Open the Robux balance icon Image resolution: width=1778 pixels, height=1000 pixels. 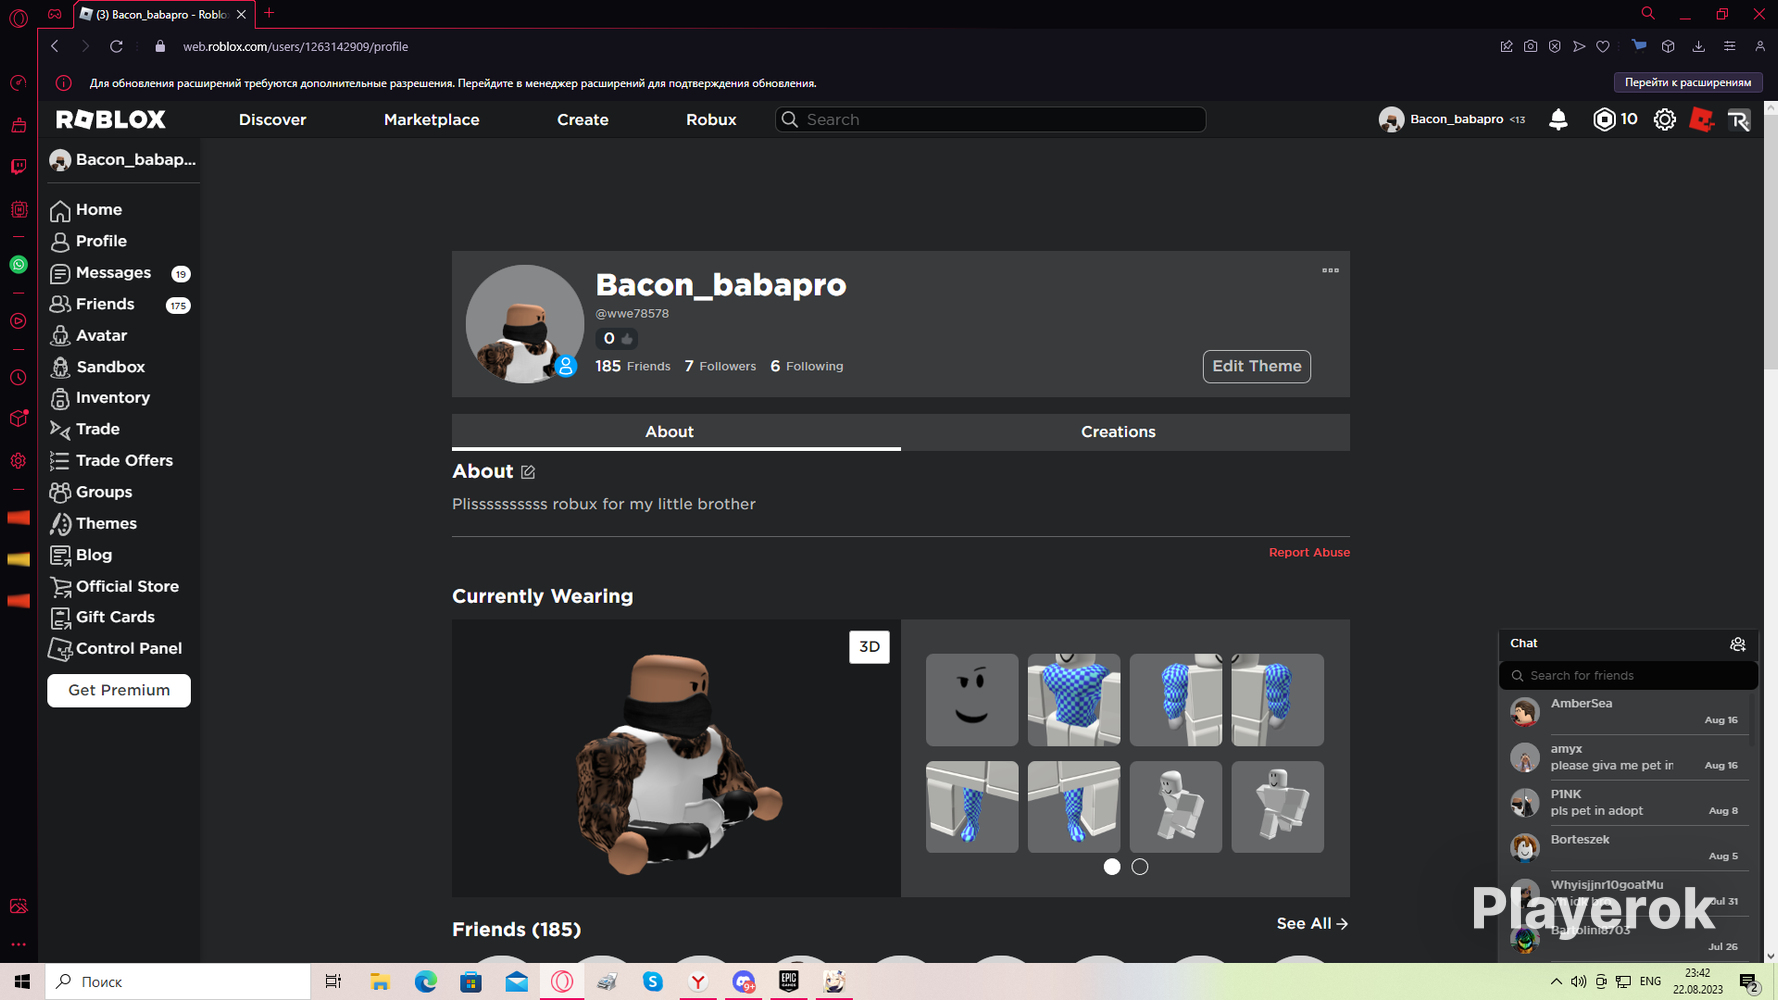coord(1604,119)
